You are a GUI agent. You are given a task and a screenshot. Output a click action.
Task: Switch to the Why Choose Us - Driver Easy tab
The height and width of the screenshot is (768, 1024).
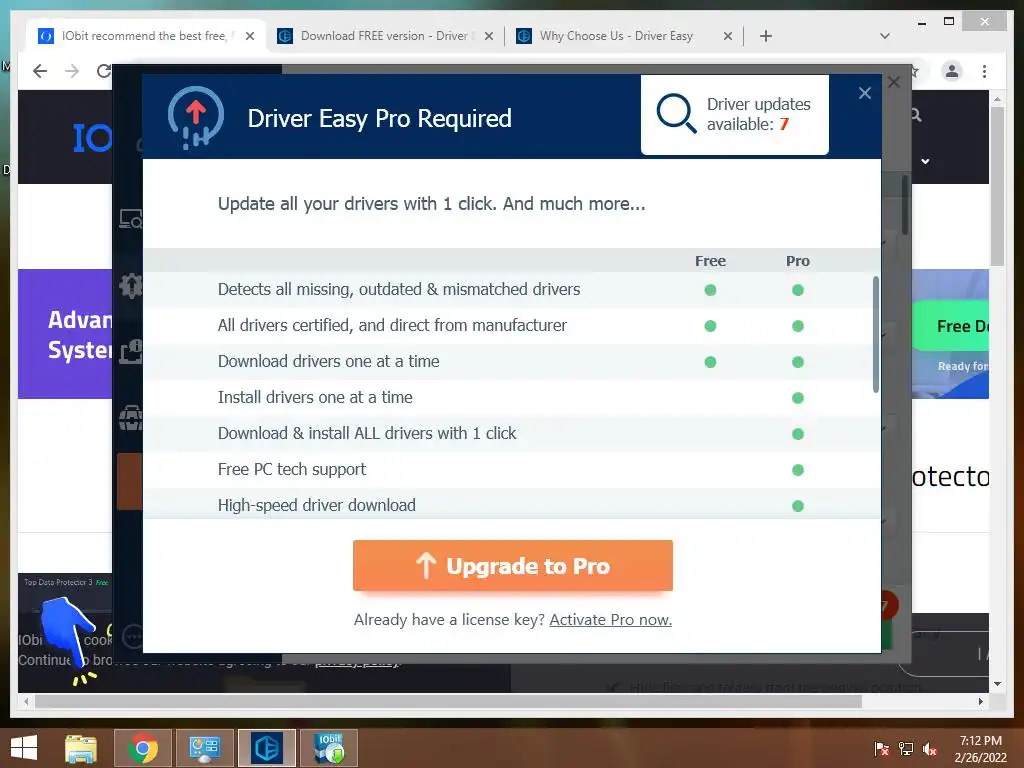pos(616,36)
